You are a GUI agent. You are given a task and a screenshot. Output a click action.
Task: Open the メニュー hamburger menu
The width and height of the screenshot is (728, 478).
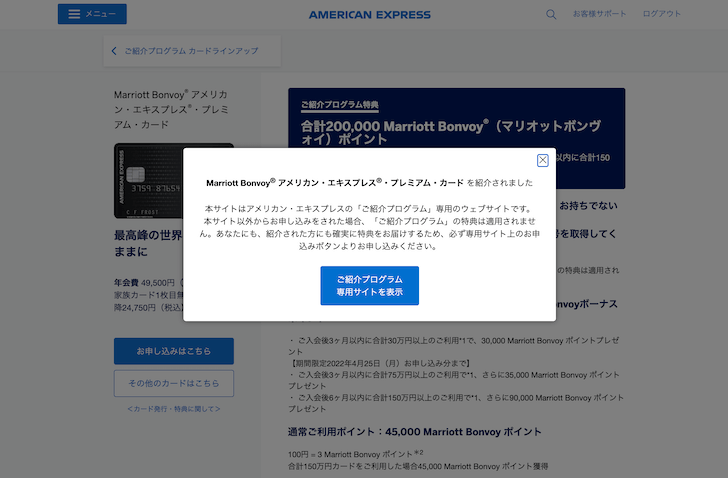tap(92, 14)
